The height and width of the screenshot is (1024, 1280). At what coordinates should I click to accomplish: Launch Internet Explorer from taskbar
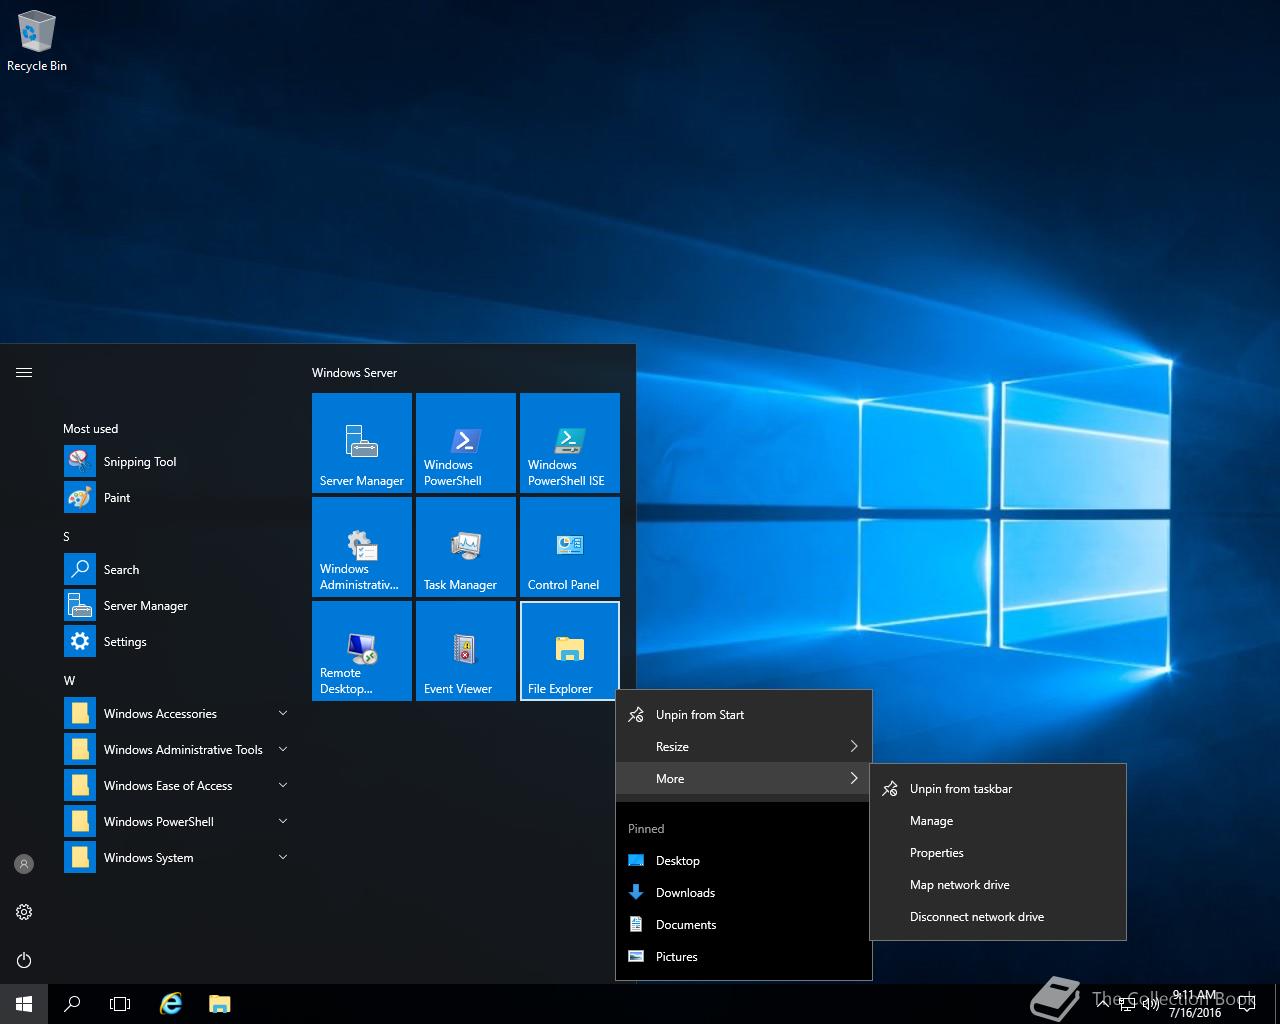tap(171, 1004)
